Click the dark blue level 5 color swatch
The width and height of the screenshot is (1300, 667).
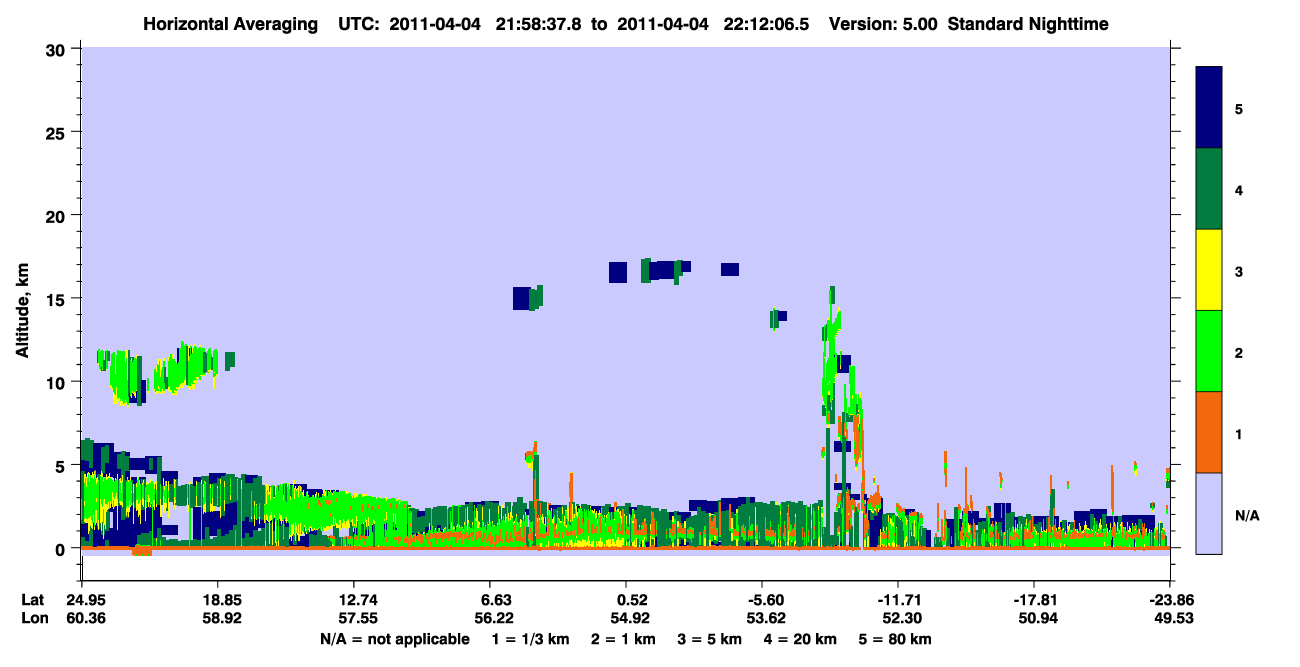[x=1209, y=108]
